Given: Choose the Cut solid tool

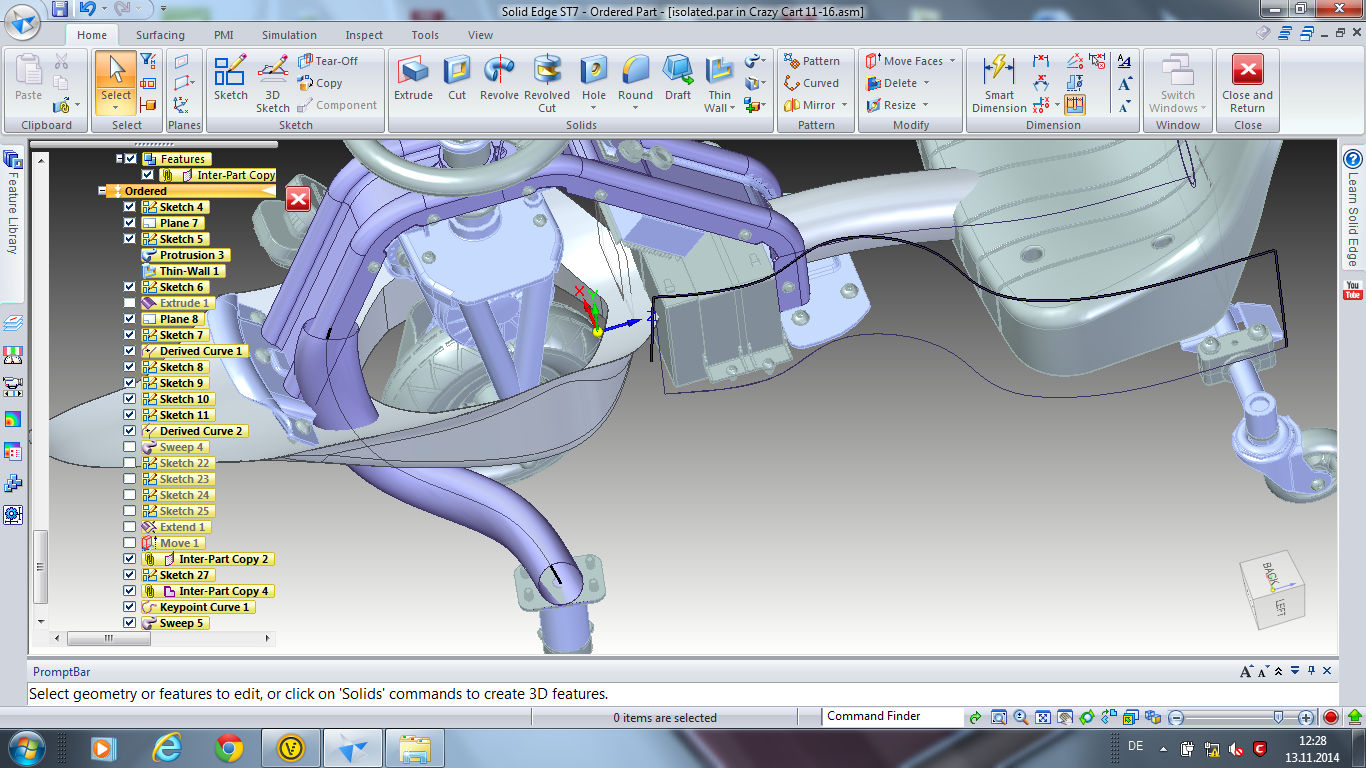Looking at the screenshot, I should (457, 78).
